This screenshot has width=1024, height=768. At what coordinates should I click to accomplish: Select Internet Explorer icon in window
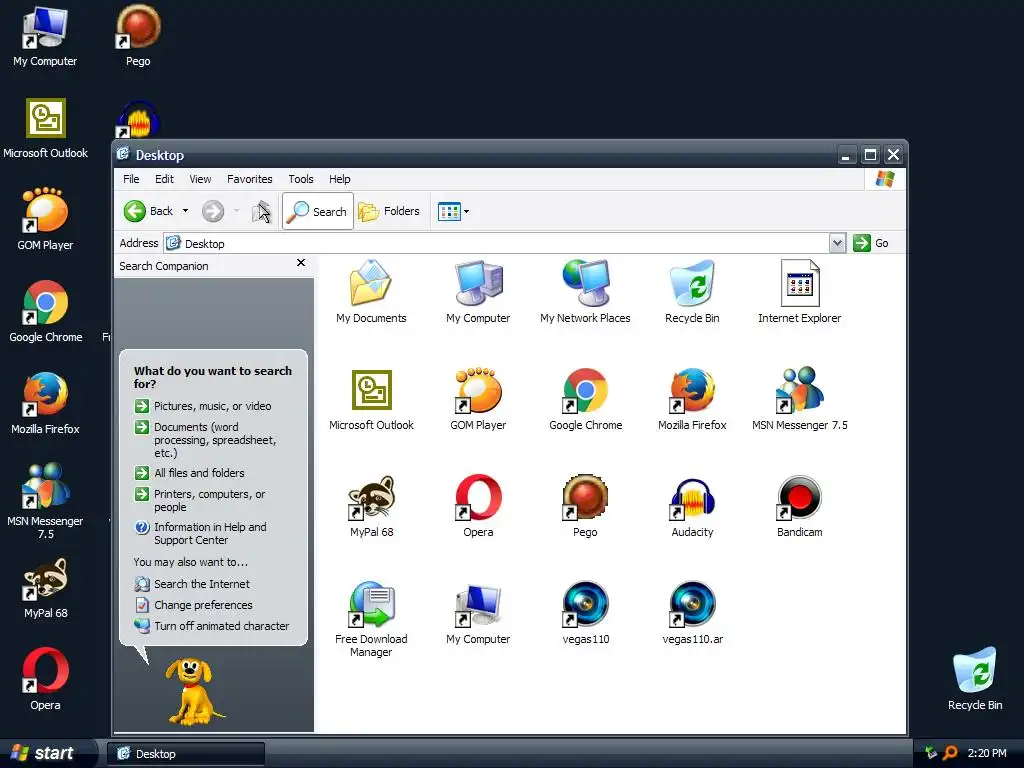[x=799, y=283]
